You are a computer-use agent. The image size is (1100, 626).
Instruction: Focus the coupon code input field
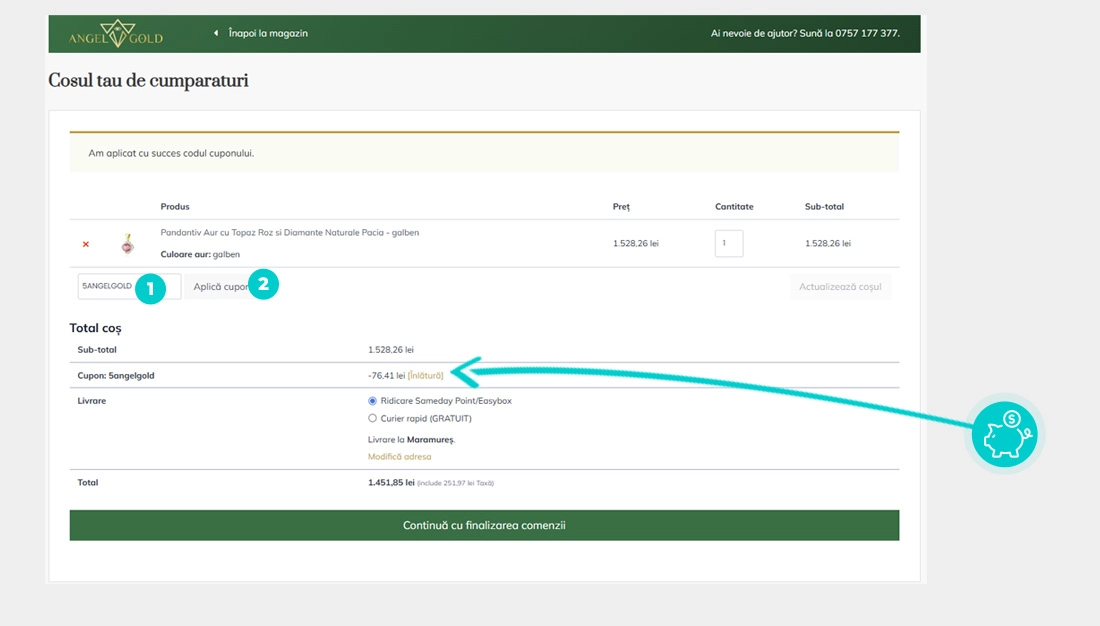[108, 287]
